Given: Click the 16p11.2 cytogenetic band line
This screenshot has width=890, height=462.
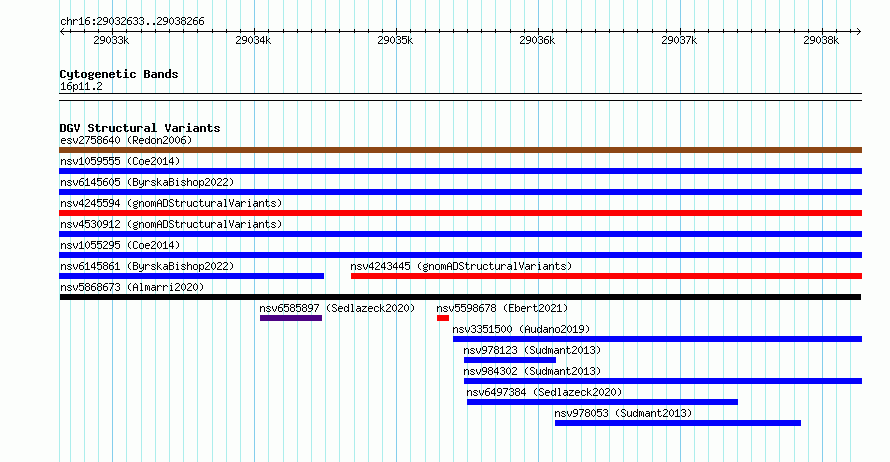Looking at the screenshot, I should click(460, 97).
